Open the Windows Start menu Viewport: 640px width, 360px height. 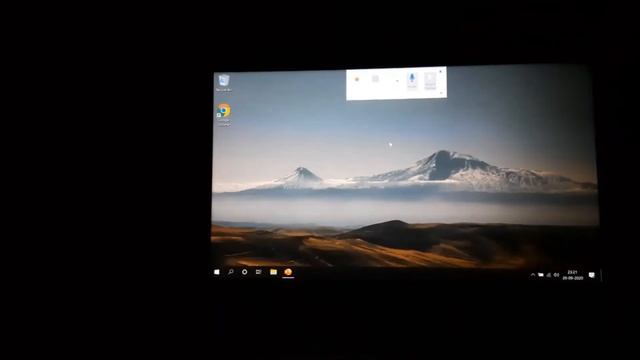217,272
